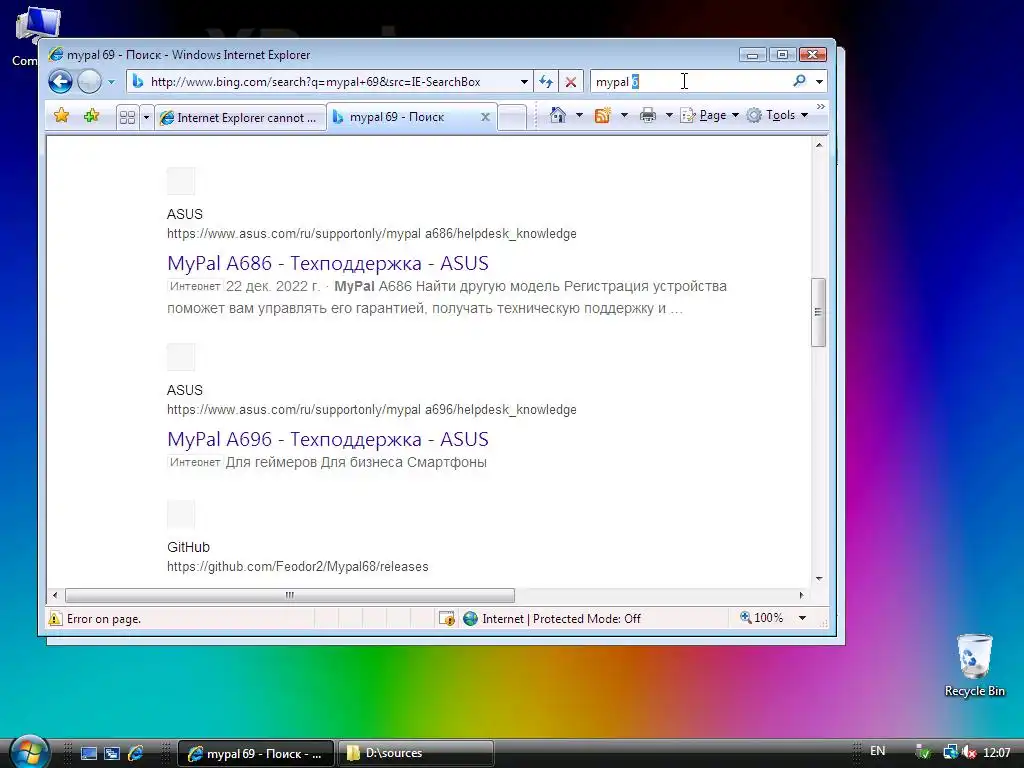This screenshot has height=768, width=1024.
Task: Select the 'mypal 69 - Поиск' tab
Action: (x=404, y=117)
